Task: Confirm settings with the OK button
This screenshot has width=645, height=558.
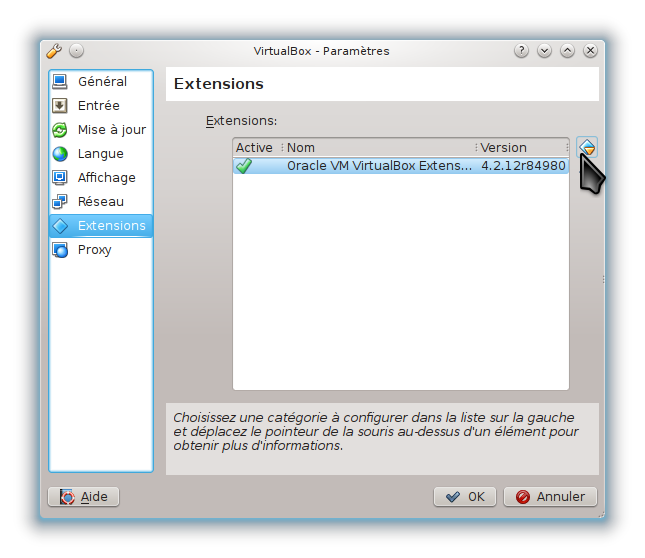Action: [465, 497]
